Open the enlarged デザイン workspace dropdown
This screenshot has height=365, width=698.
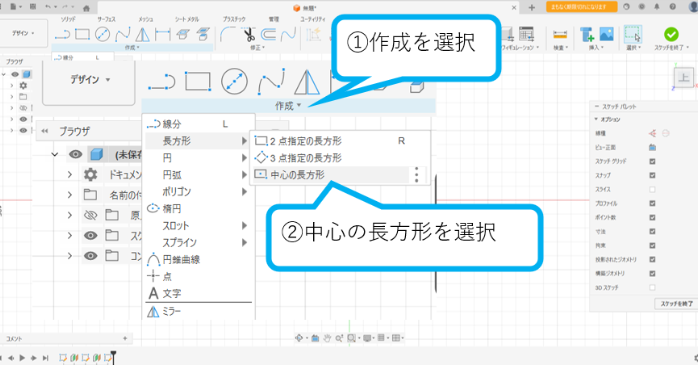(89, 80)
